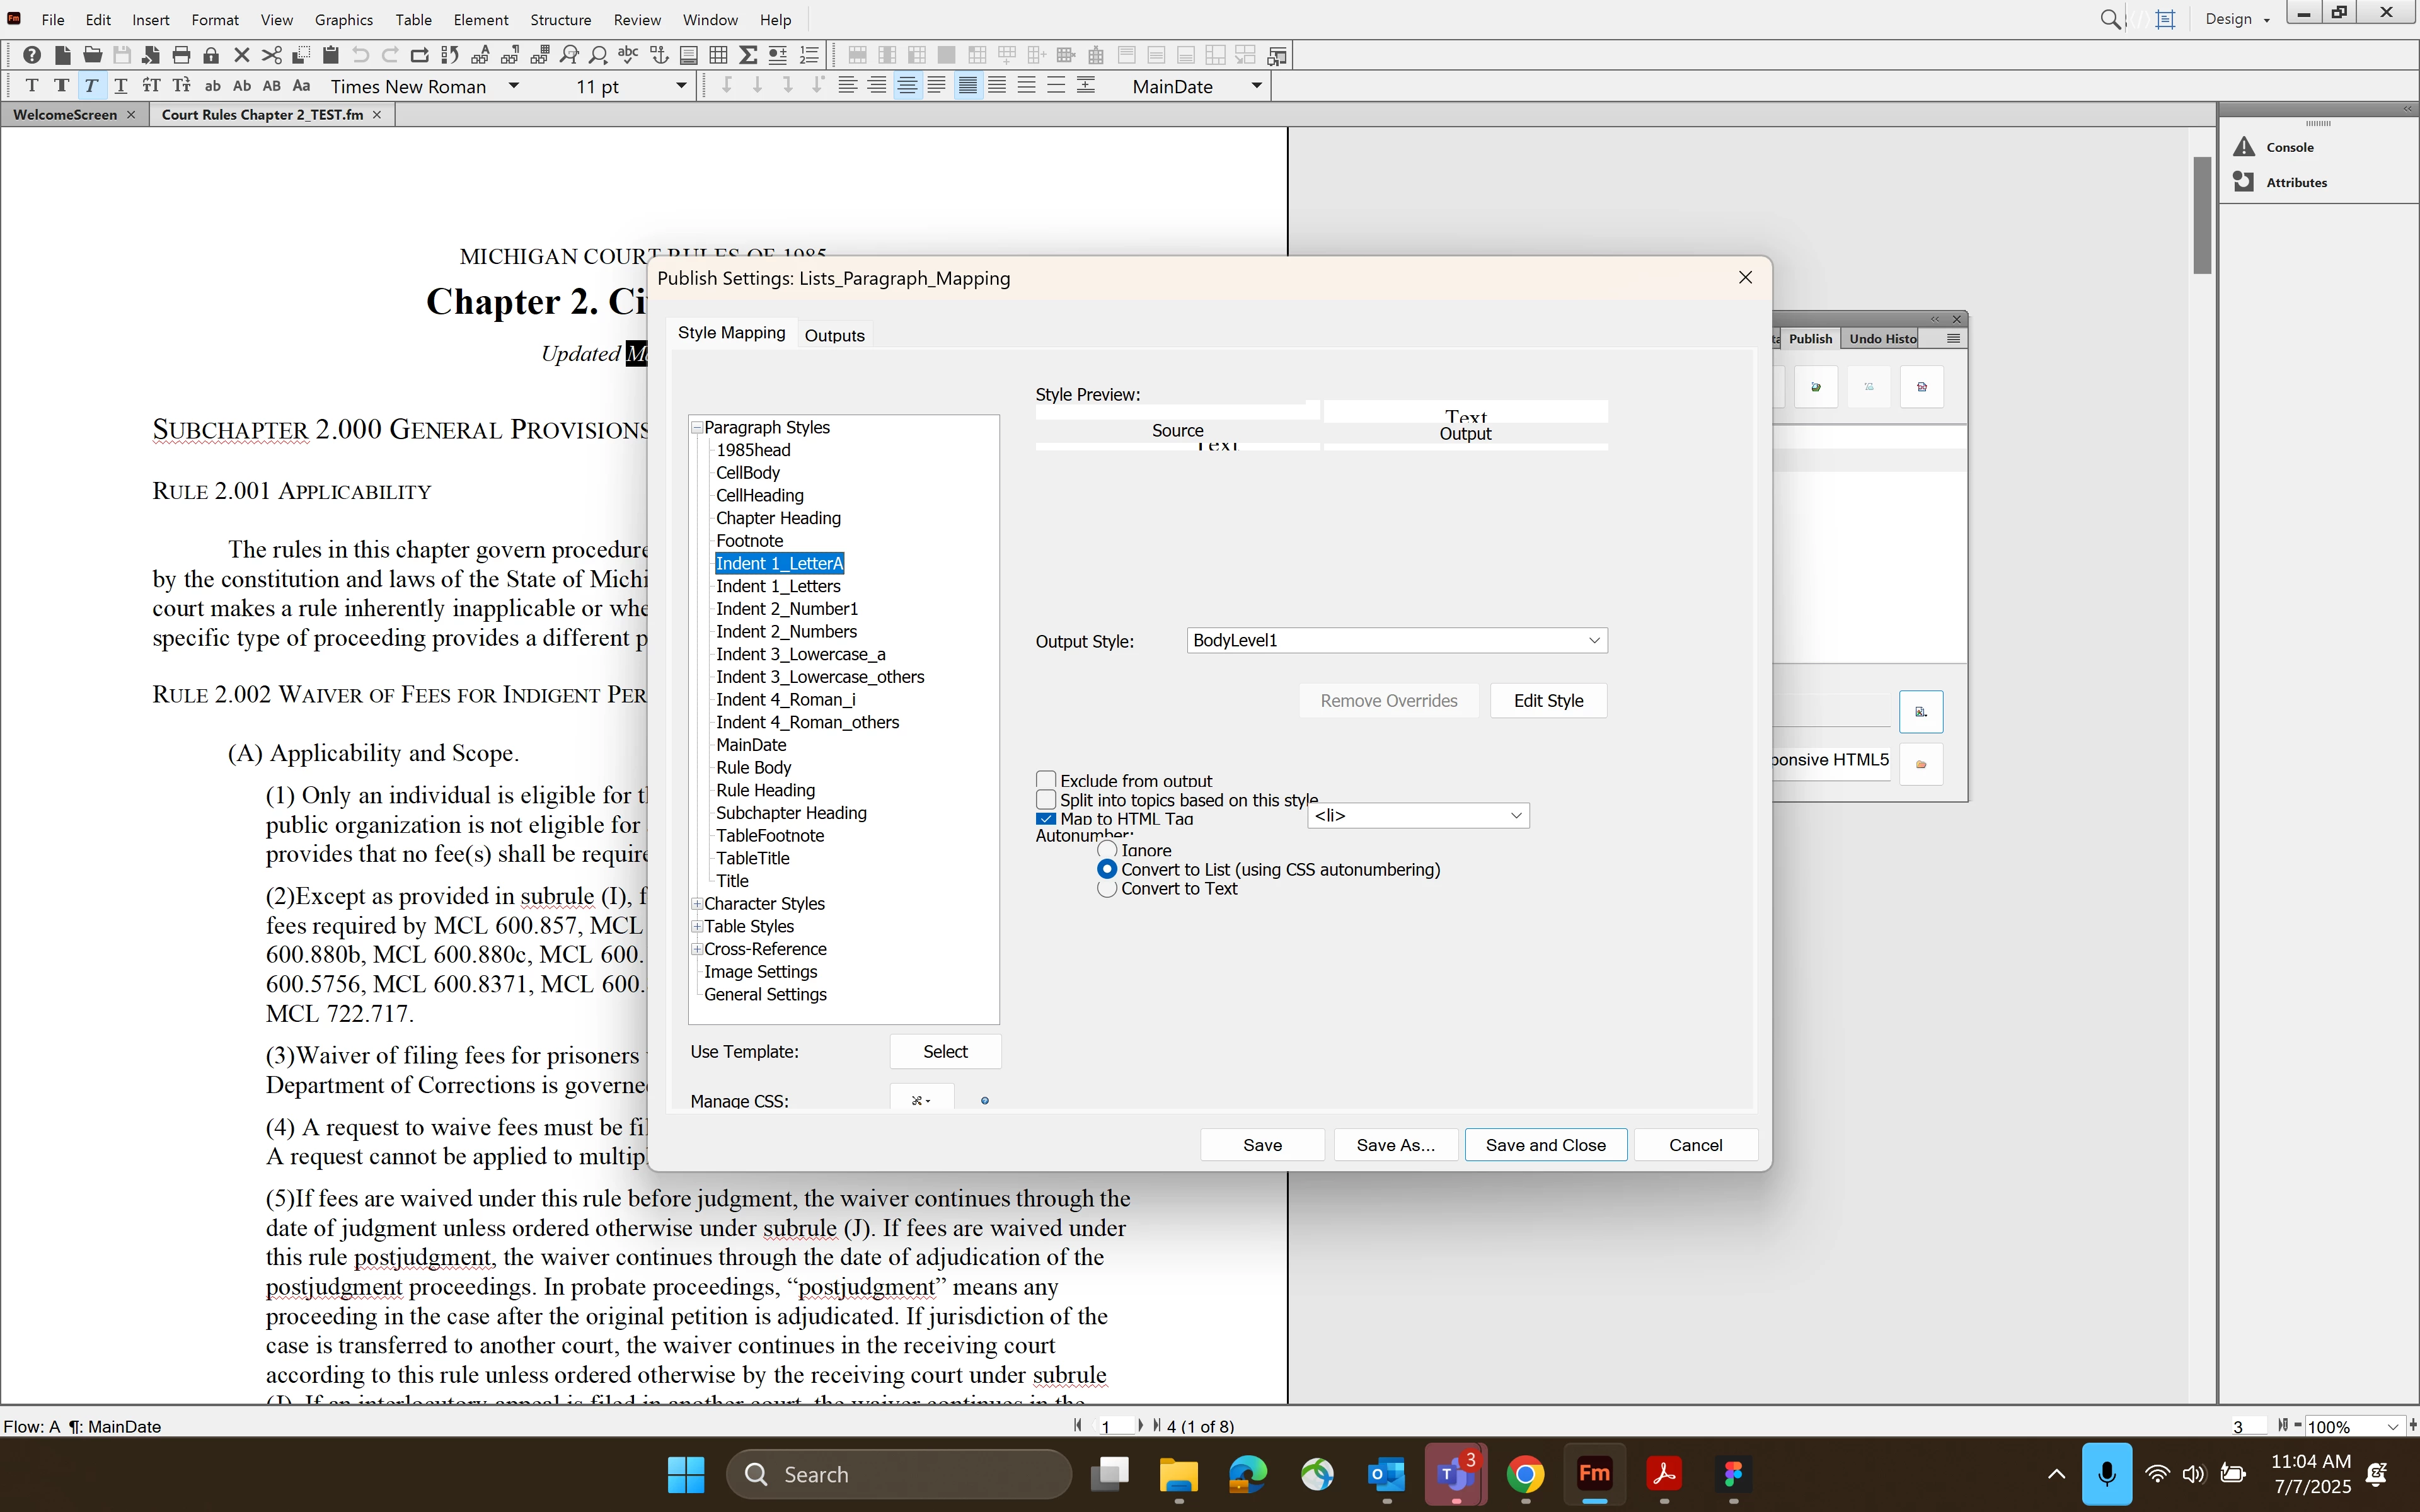This screenshot has height=1512, width=2420.
Task: Click the Spell check abc icon
Action: pos(628,55)
